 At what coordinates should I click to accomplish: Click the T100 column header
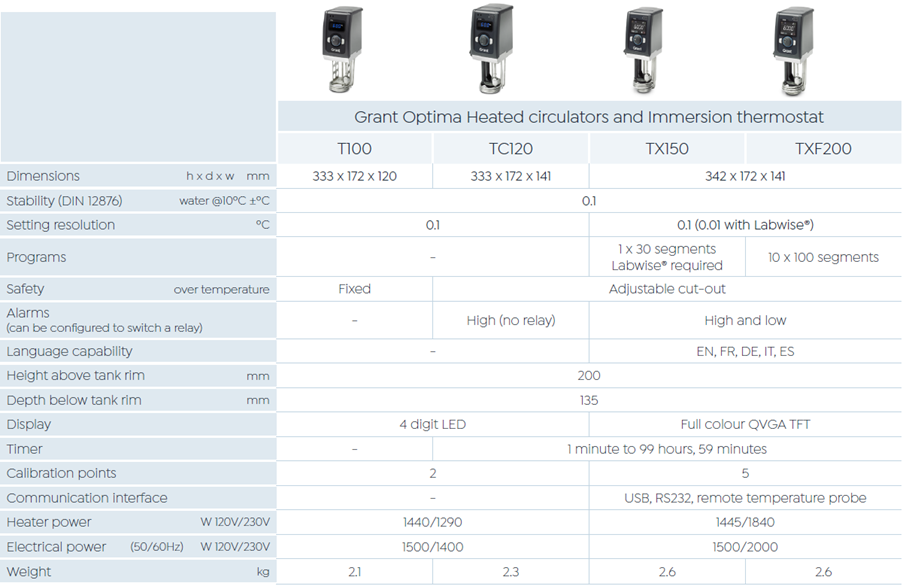click(x=354, y=149)
